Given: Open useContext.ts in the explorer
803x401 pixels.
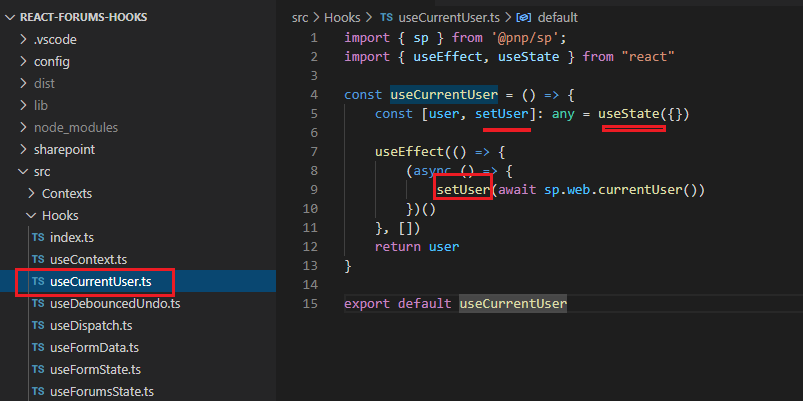Looking at the screenshot, I should pos(88,259).
